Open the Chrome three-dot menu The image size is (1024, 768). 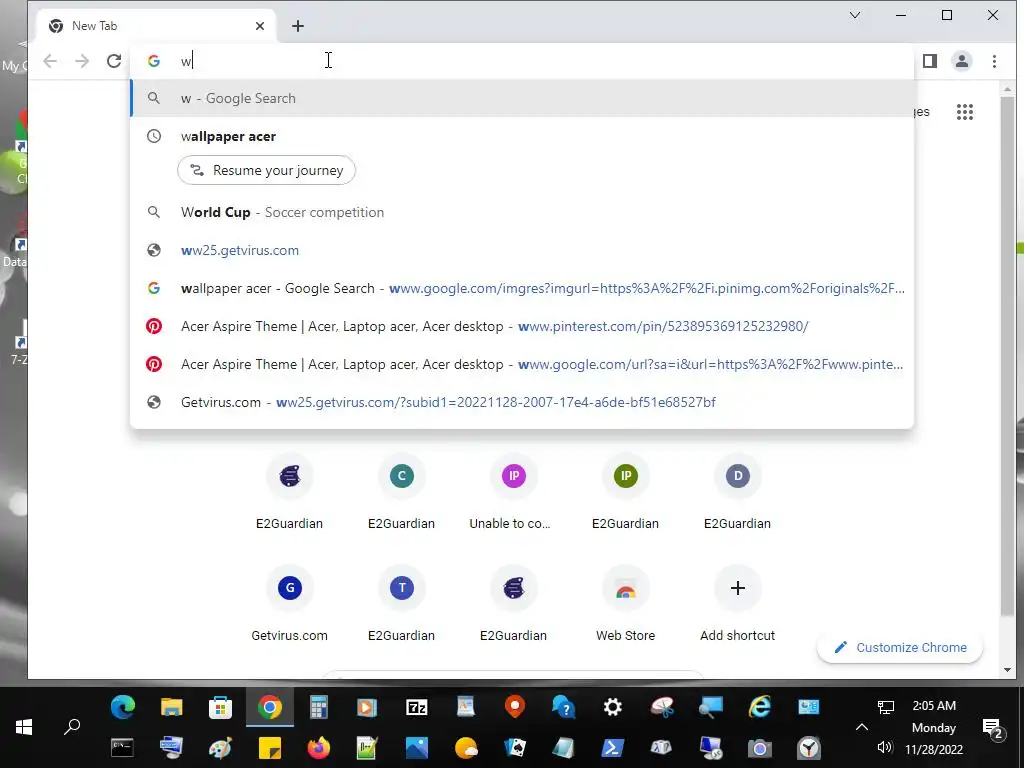pyautogui.click(x=994, y=61)
